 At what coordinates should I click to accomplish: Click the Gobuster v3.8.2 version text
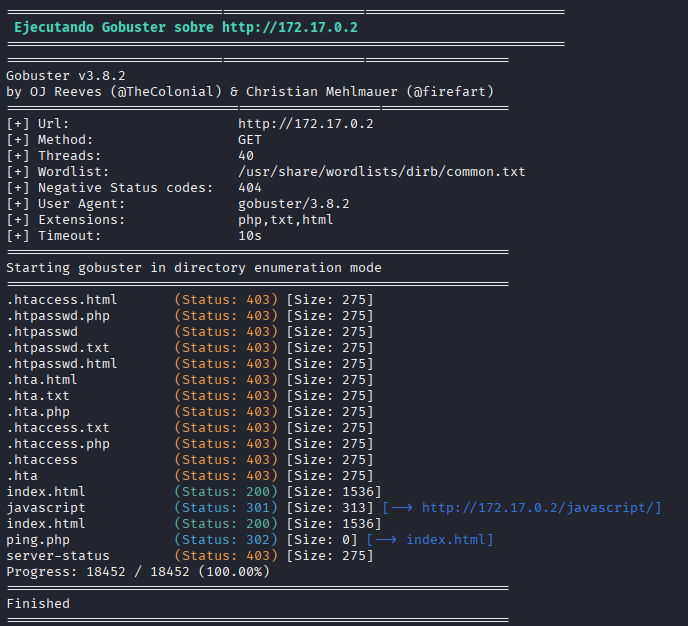[66, 76]
